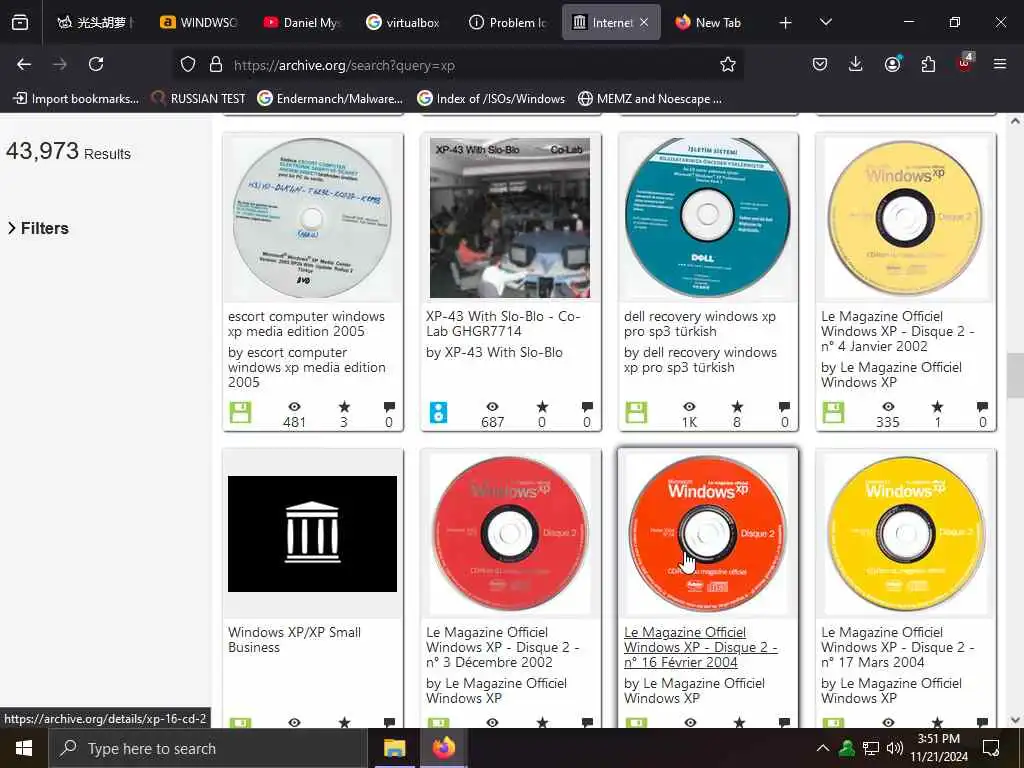Click the taskbar search box
1024x768 pixels.
point(208,748)
